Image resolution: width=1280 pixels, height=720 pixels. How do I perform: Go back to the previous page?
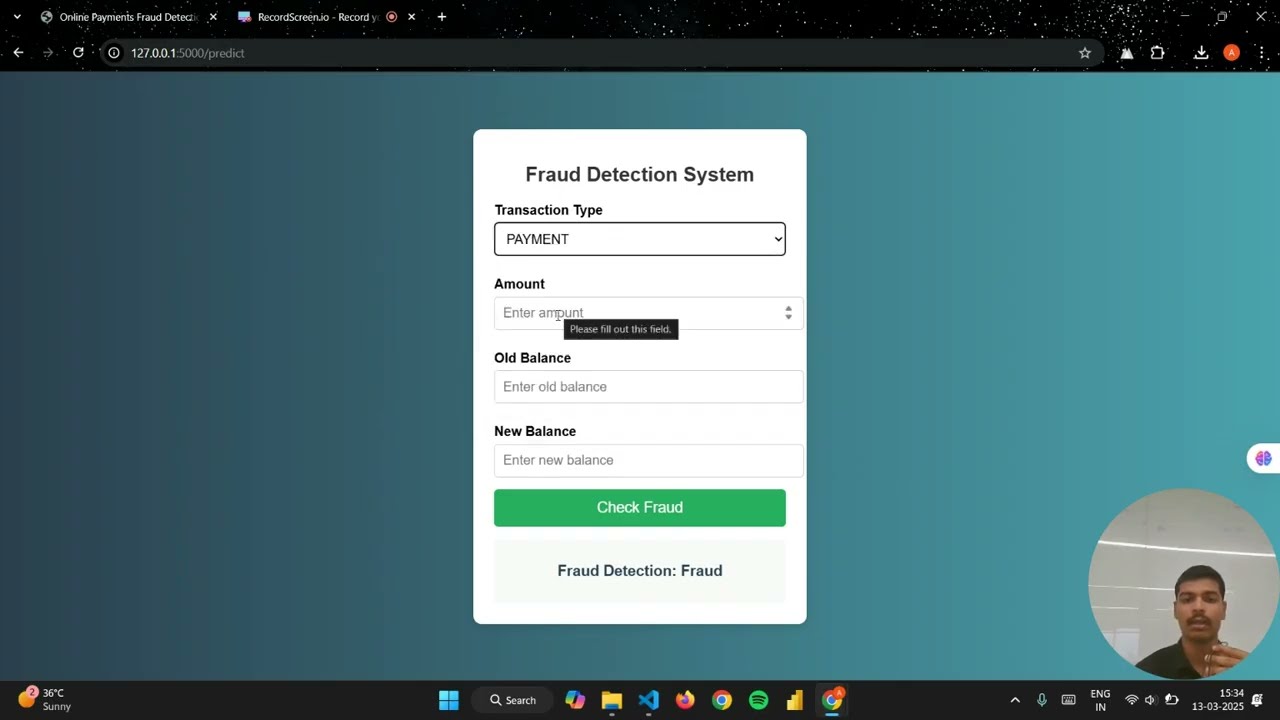click(x=18, y=53)
